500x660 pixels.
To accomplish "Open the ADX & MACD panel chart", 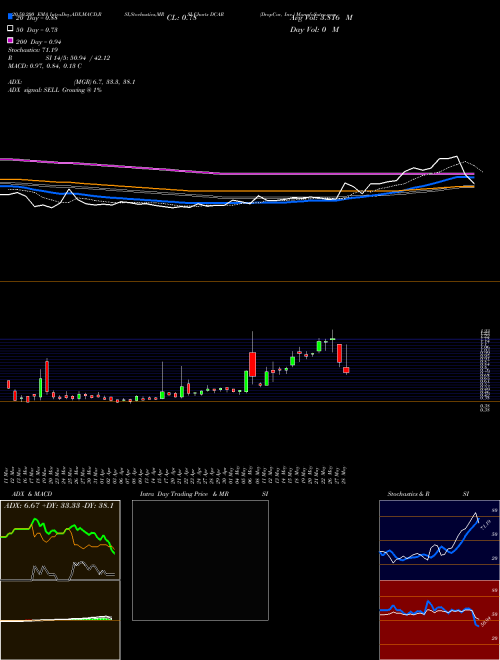I will (60, 580).
